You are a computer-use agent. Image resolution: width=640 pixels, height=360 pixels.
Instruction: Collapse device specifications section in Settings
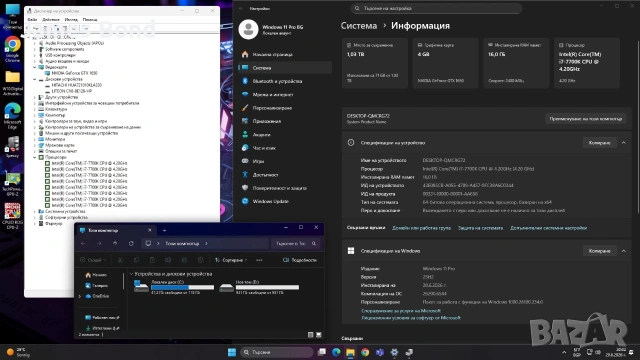coord(623,143)
